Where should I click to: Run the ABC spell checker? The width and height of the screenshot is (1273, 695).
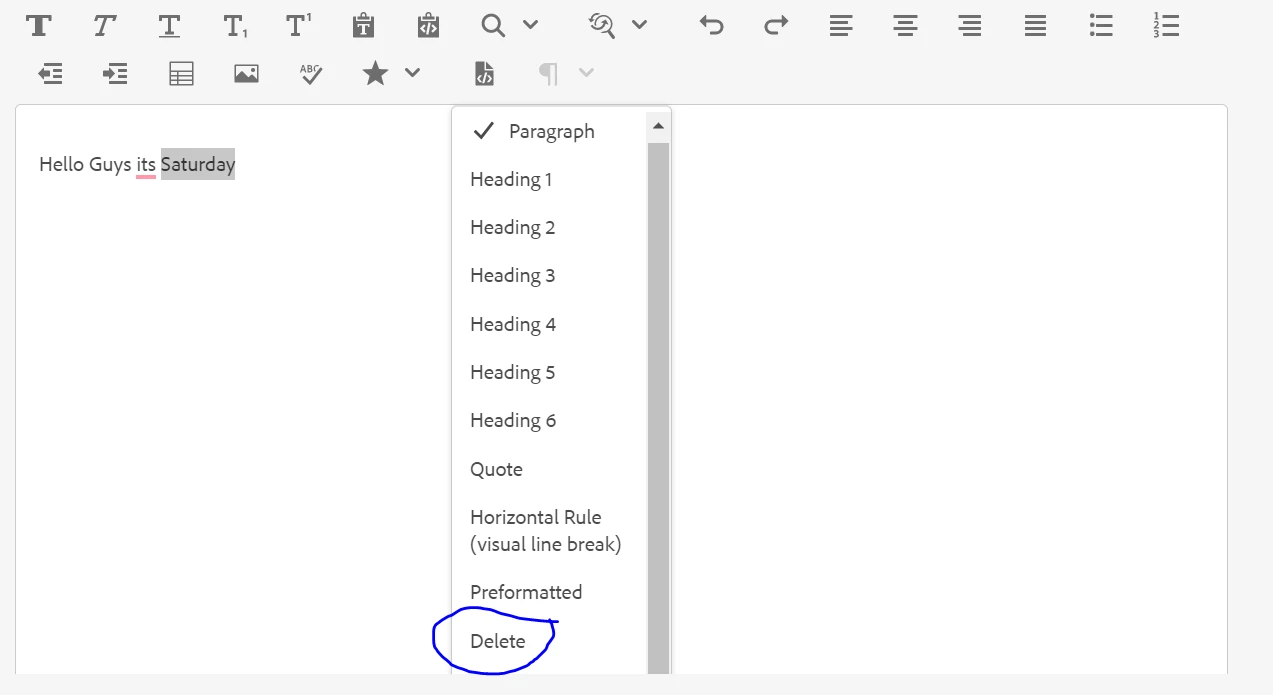point(311,73)
